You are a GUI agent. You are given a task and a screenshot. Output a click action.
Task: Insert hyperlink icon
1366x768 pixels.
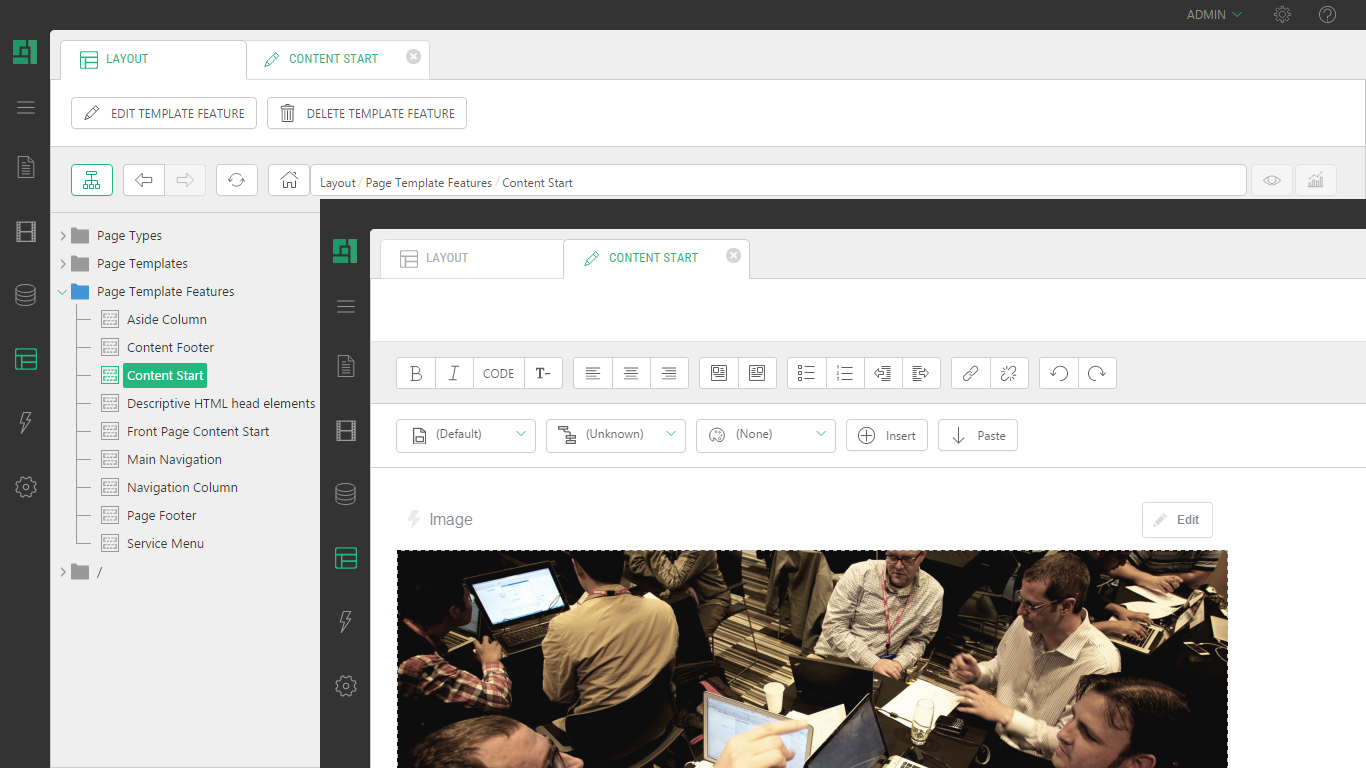click(970, 373)
